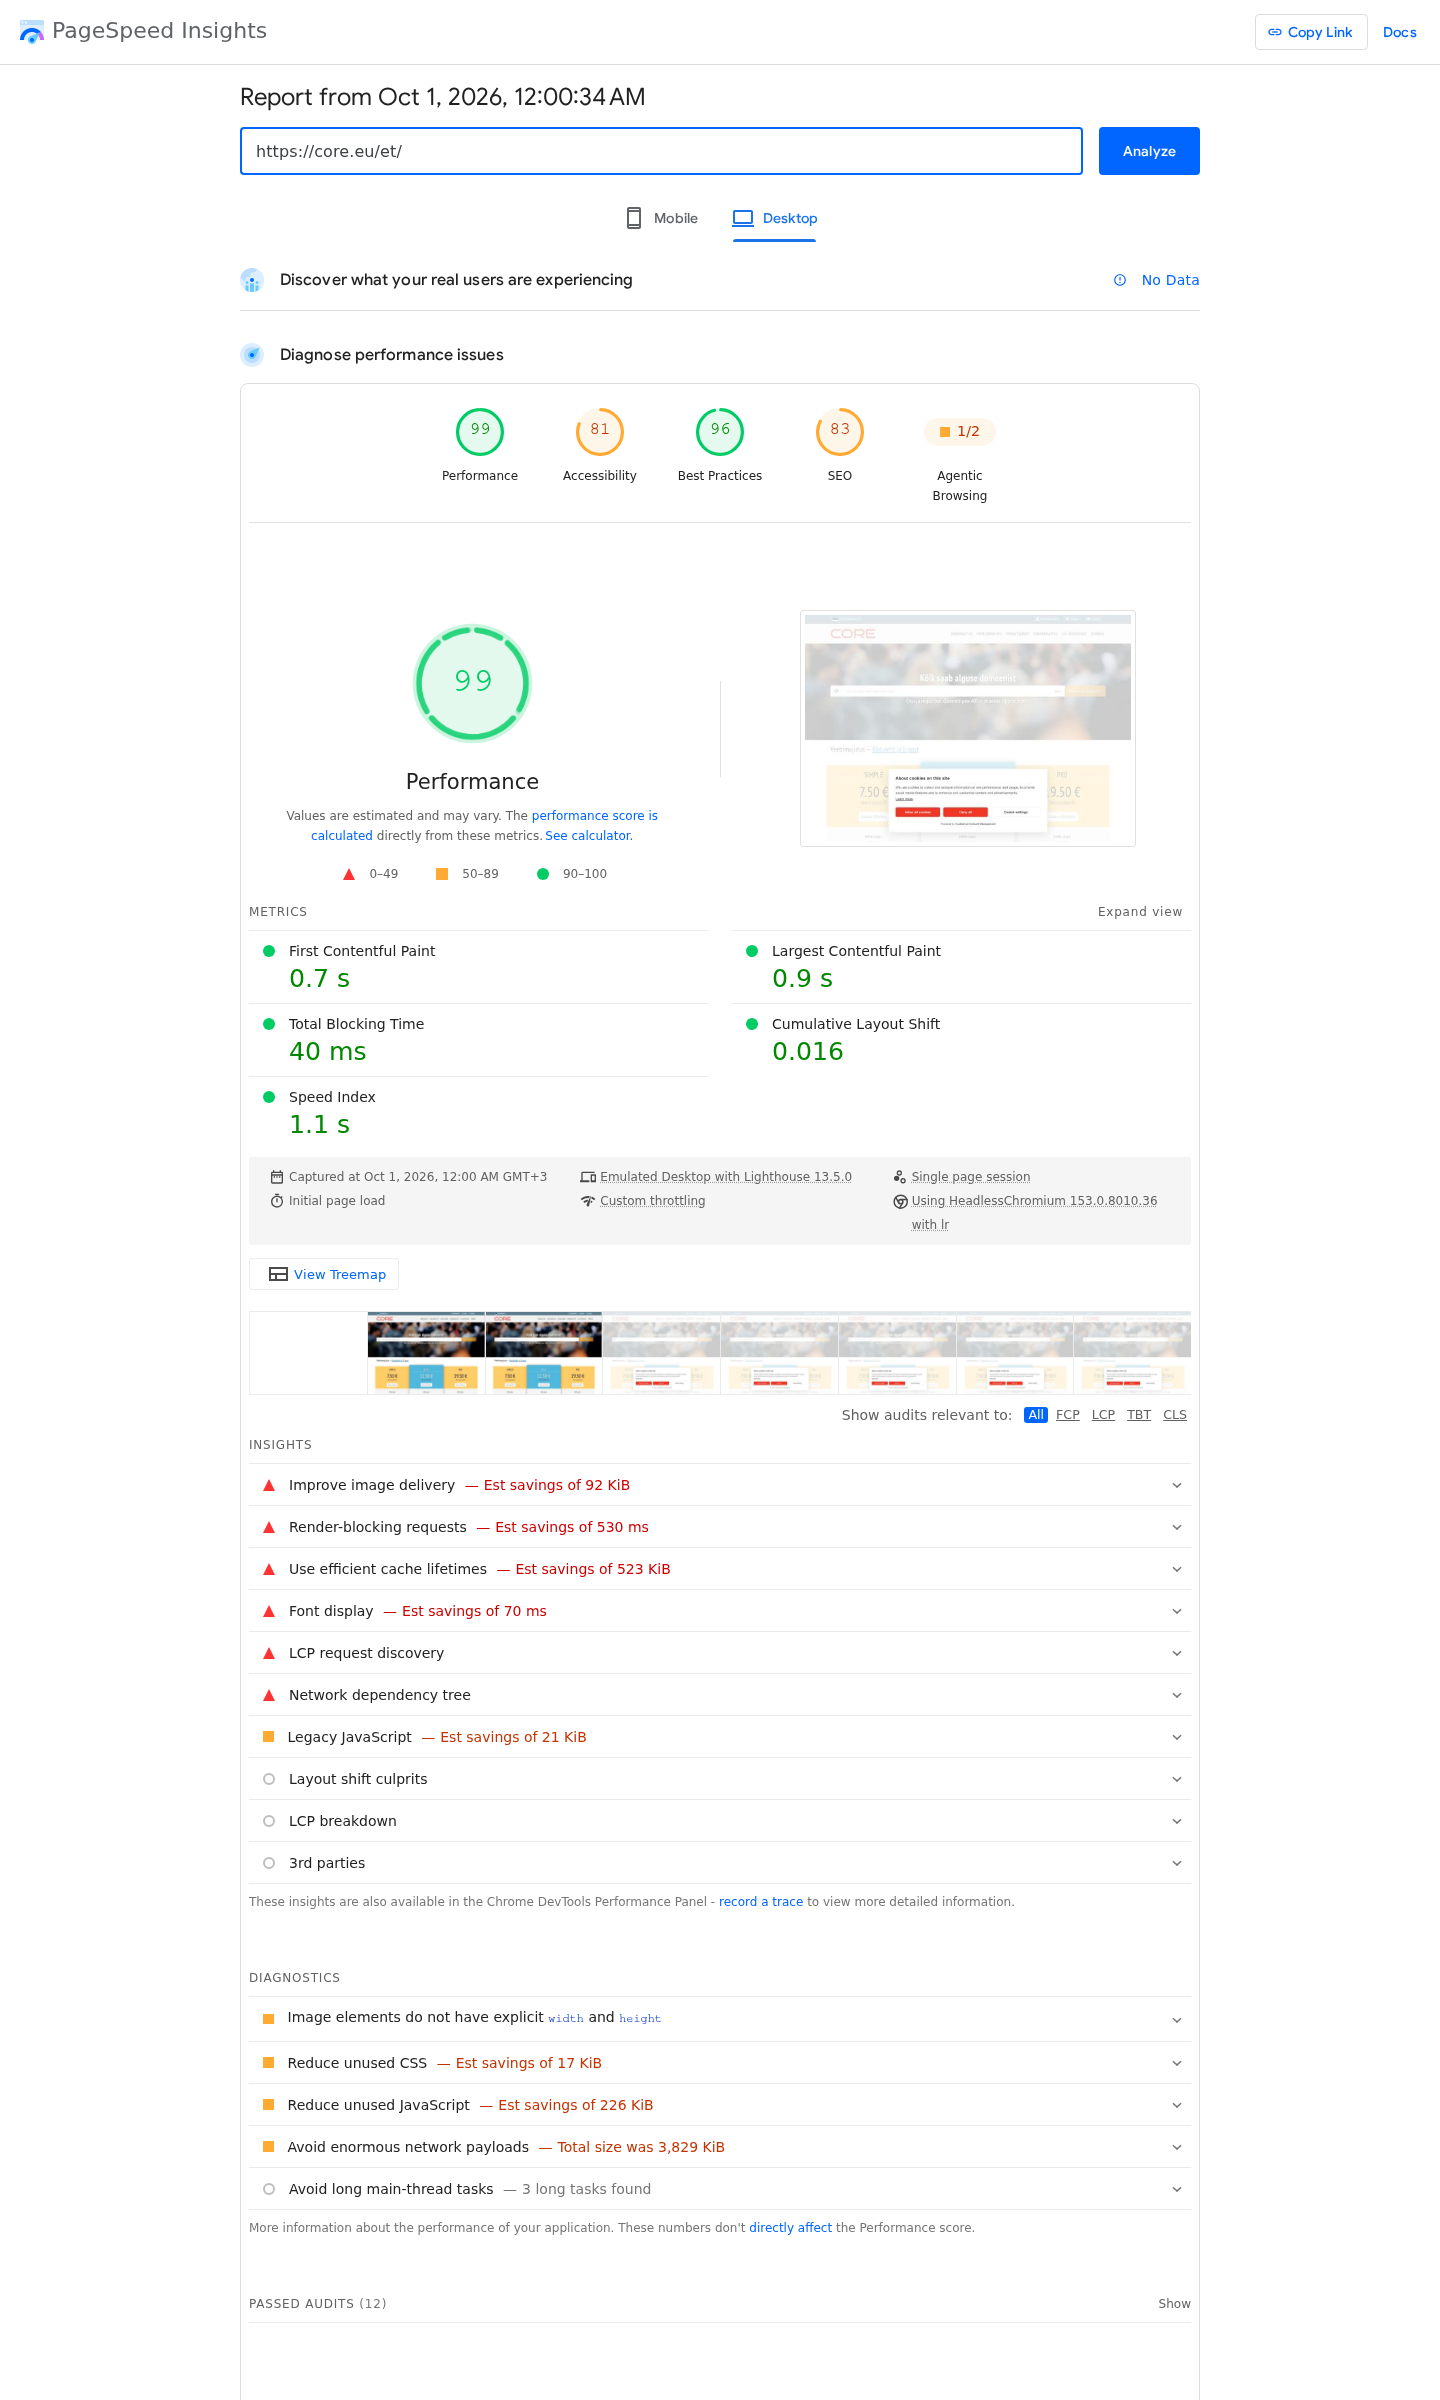Expand the Reduce unused CSS diagnostic
This screenshot has height=2400, width=1440.
(720, 2063)
